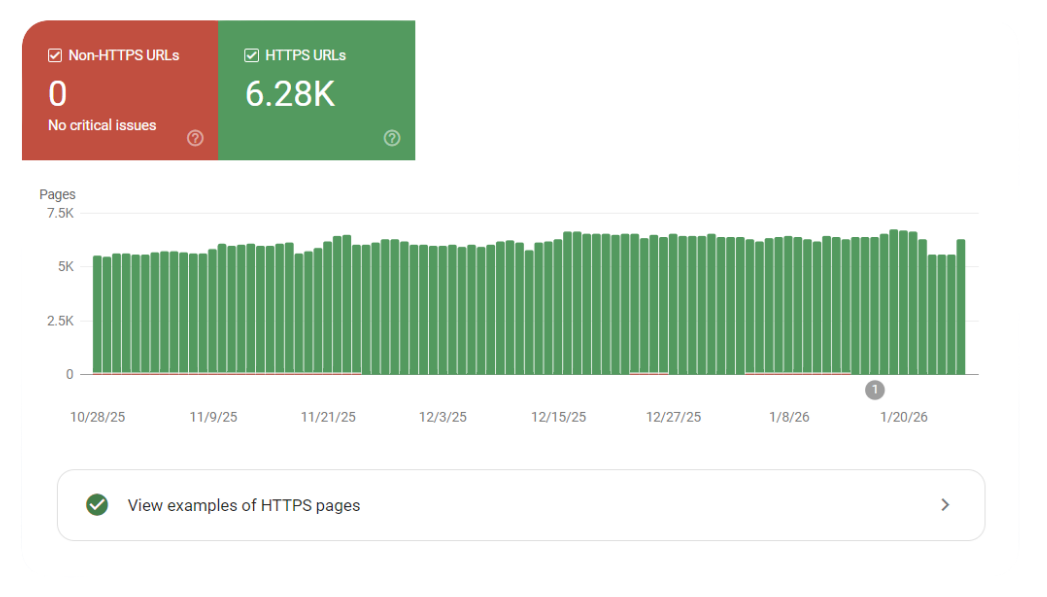This screenshot has width=1047, height=597.
Task: Uncheck the HTTPS URLs checkbox
Action: click(252, 55)
